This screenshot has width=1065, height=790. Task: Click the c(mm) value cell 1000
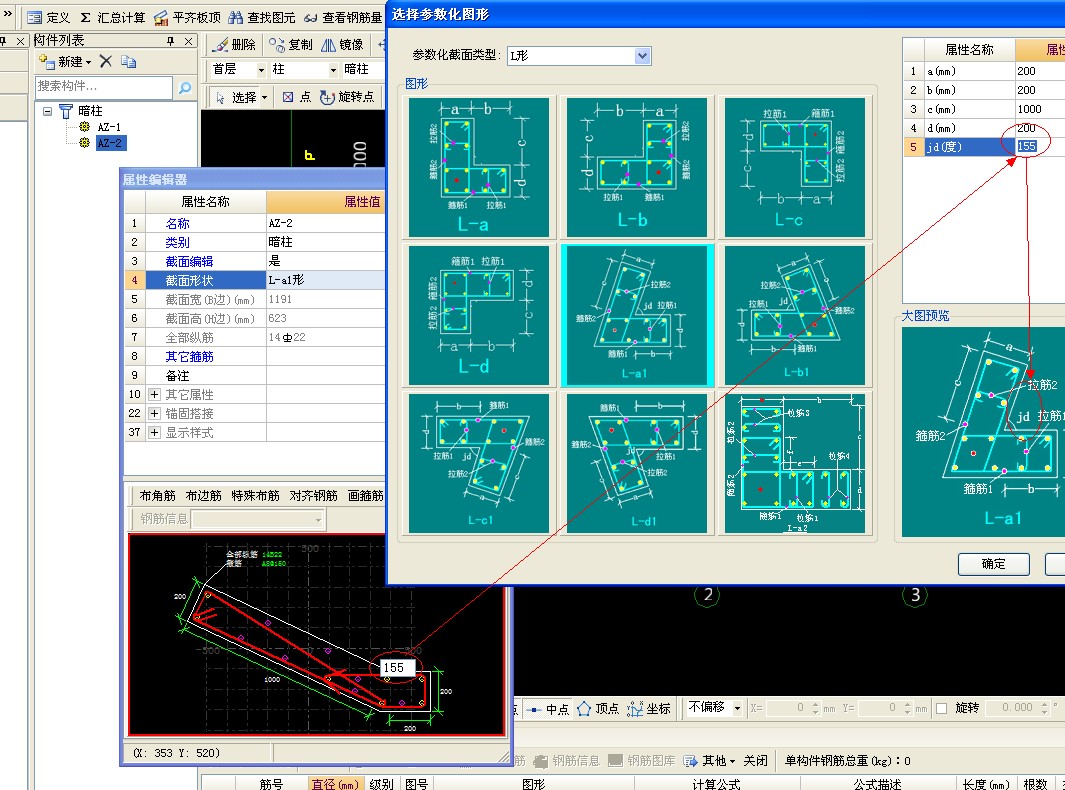coord(1039,109)
